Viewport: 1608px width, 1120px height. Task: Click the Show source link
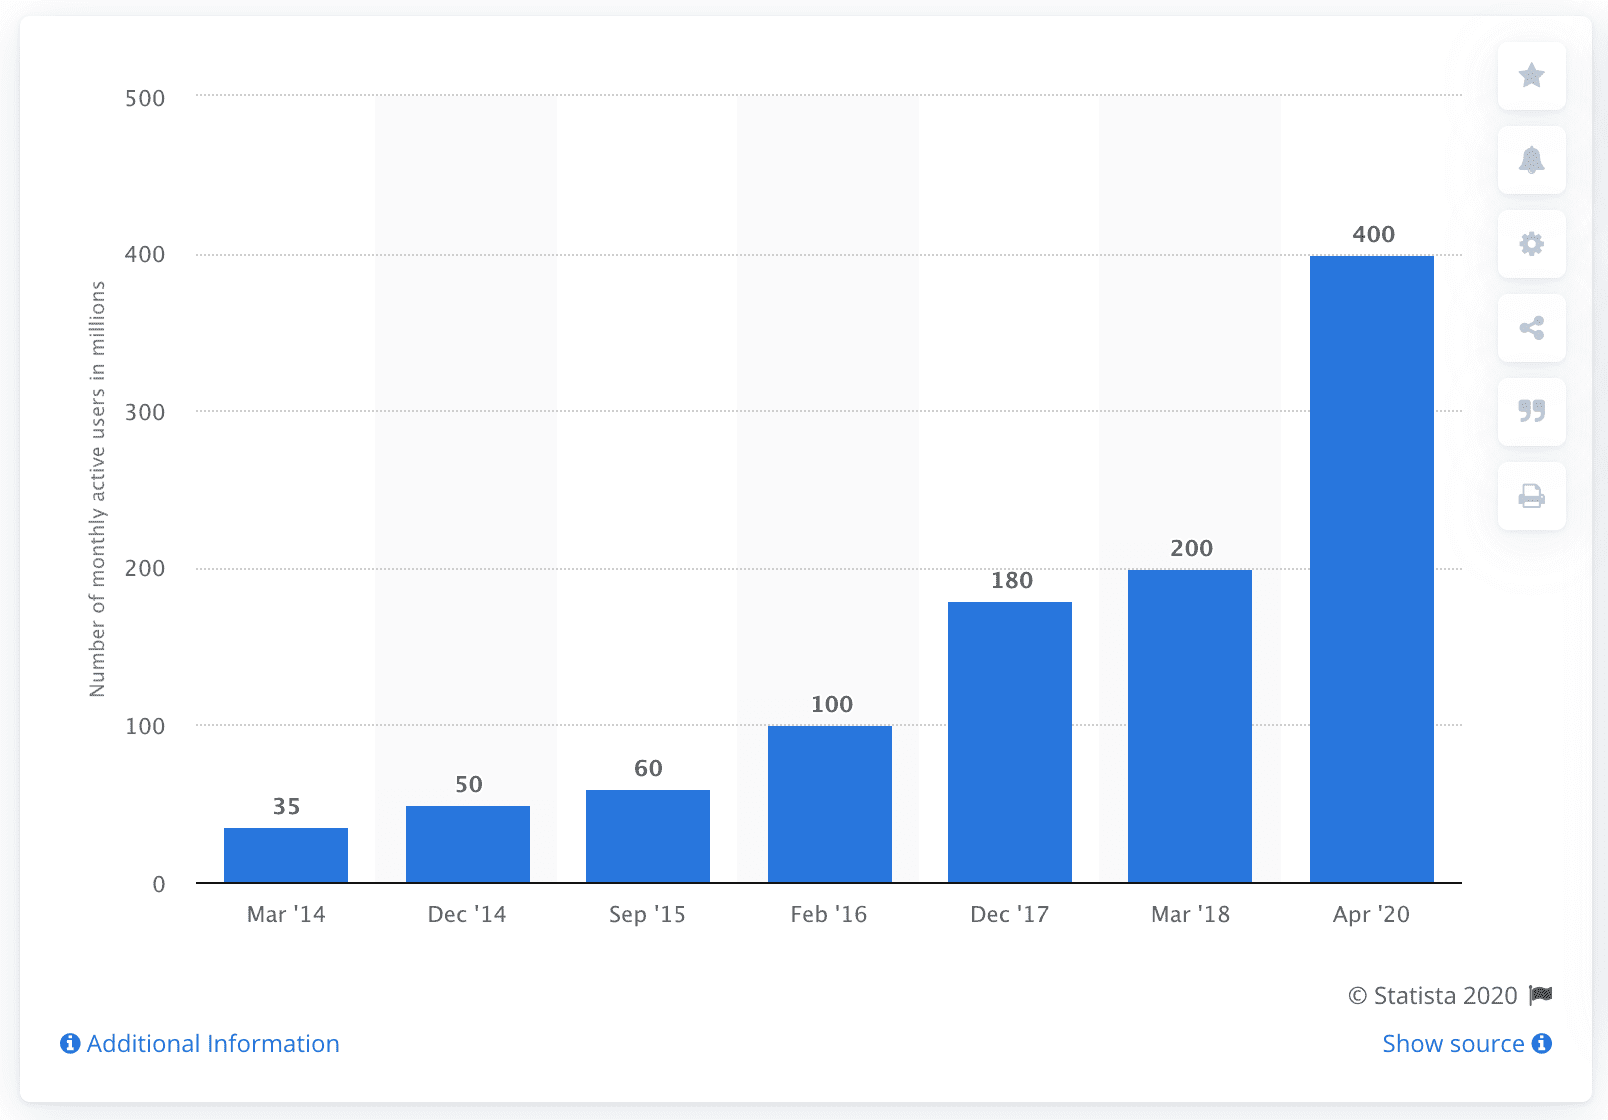point(1452,1043)
